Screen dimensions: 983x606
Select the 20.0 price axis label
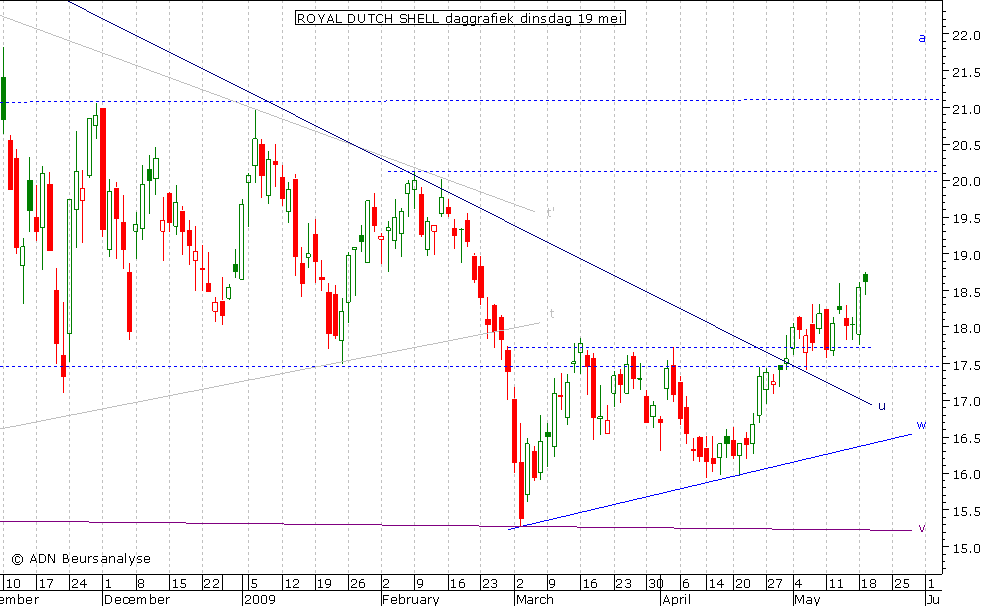tap(965, 182)
